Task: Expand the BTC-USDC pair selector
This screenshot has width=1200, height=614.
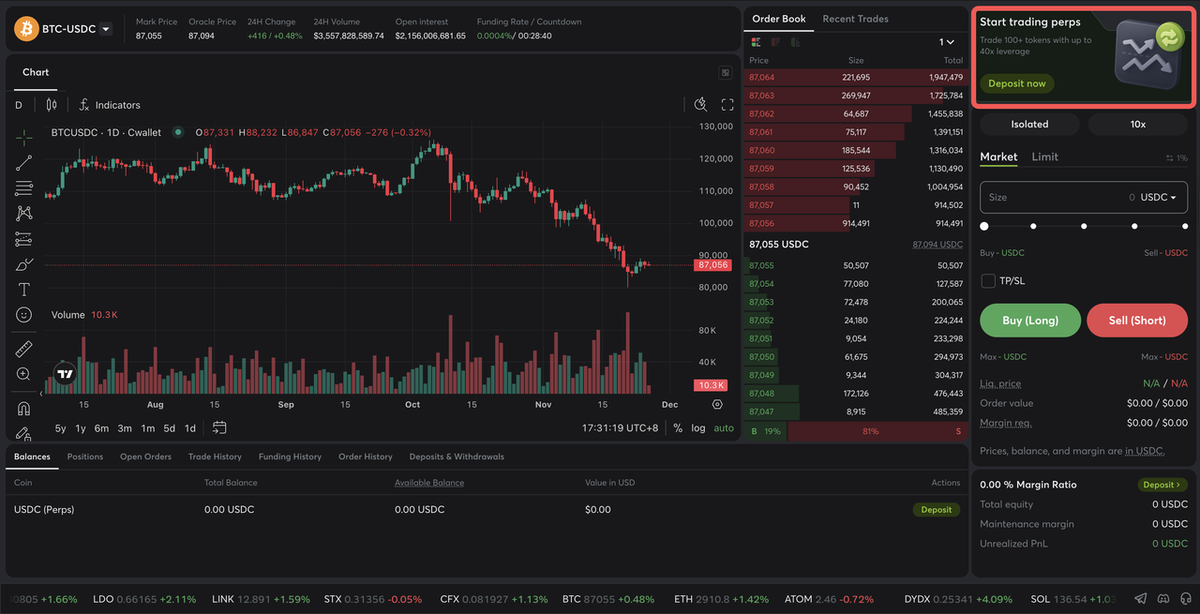Action: [x=105, y=29]
